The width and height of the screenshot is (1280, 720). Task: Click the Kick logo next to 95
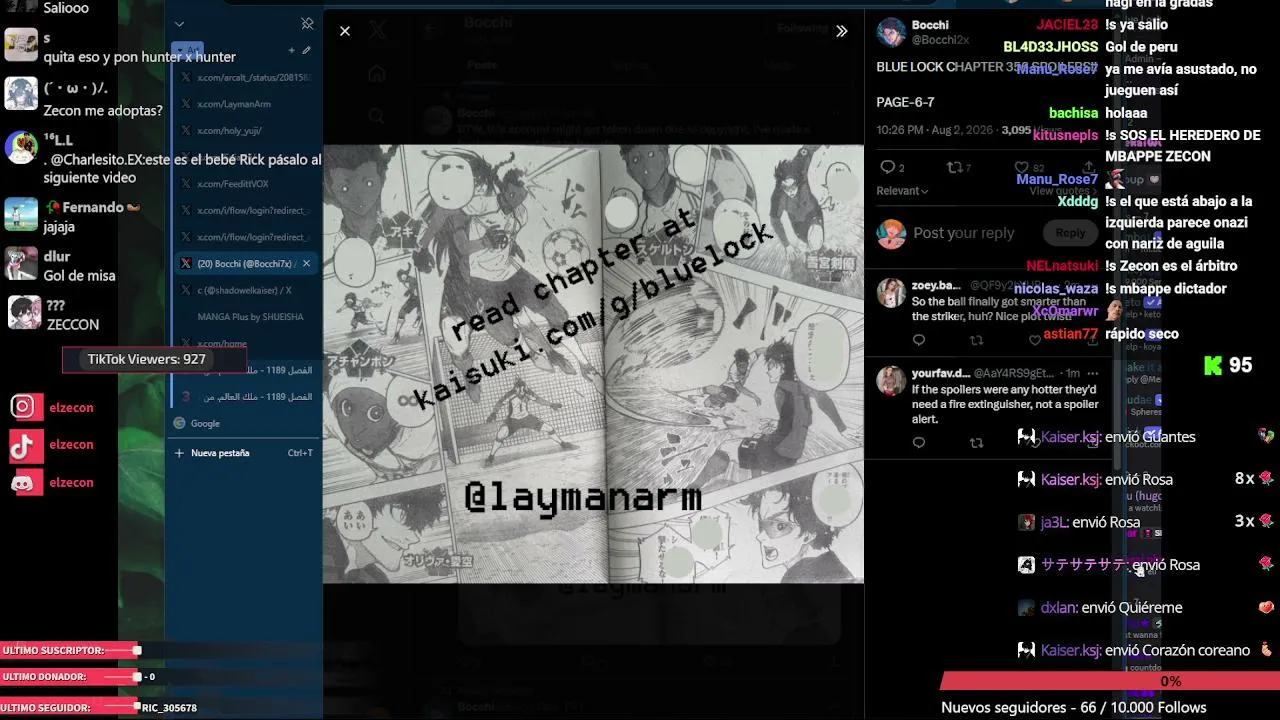pos(1213,365)
